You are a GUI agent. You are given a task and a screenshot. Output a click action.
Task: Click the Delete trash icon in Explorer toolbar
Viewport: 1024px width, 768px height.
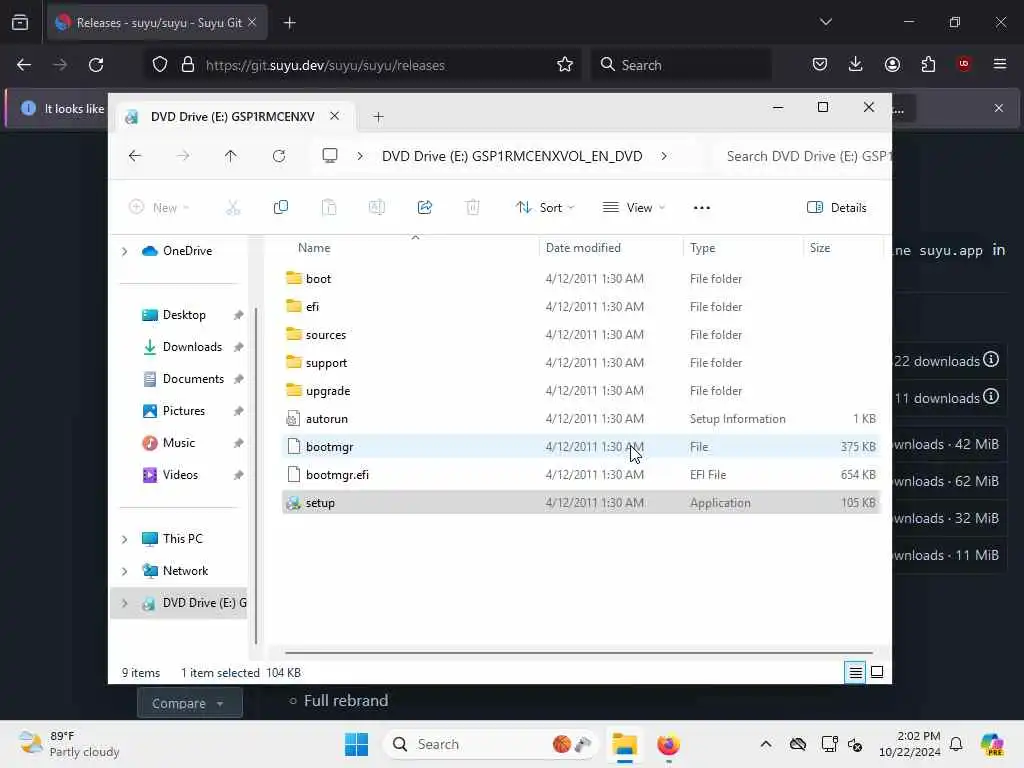coord(473,208)
